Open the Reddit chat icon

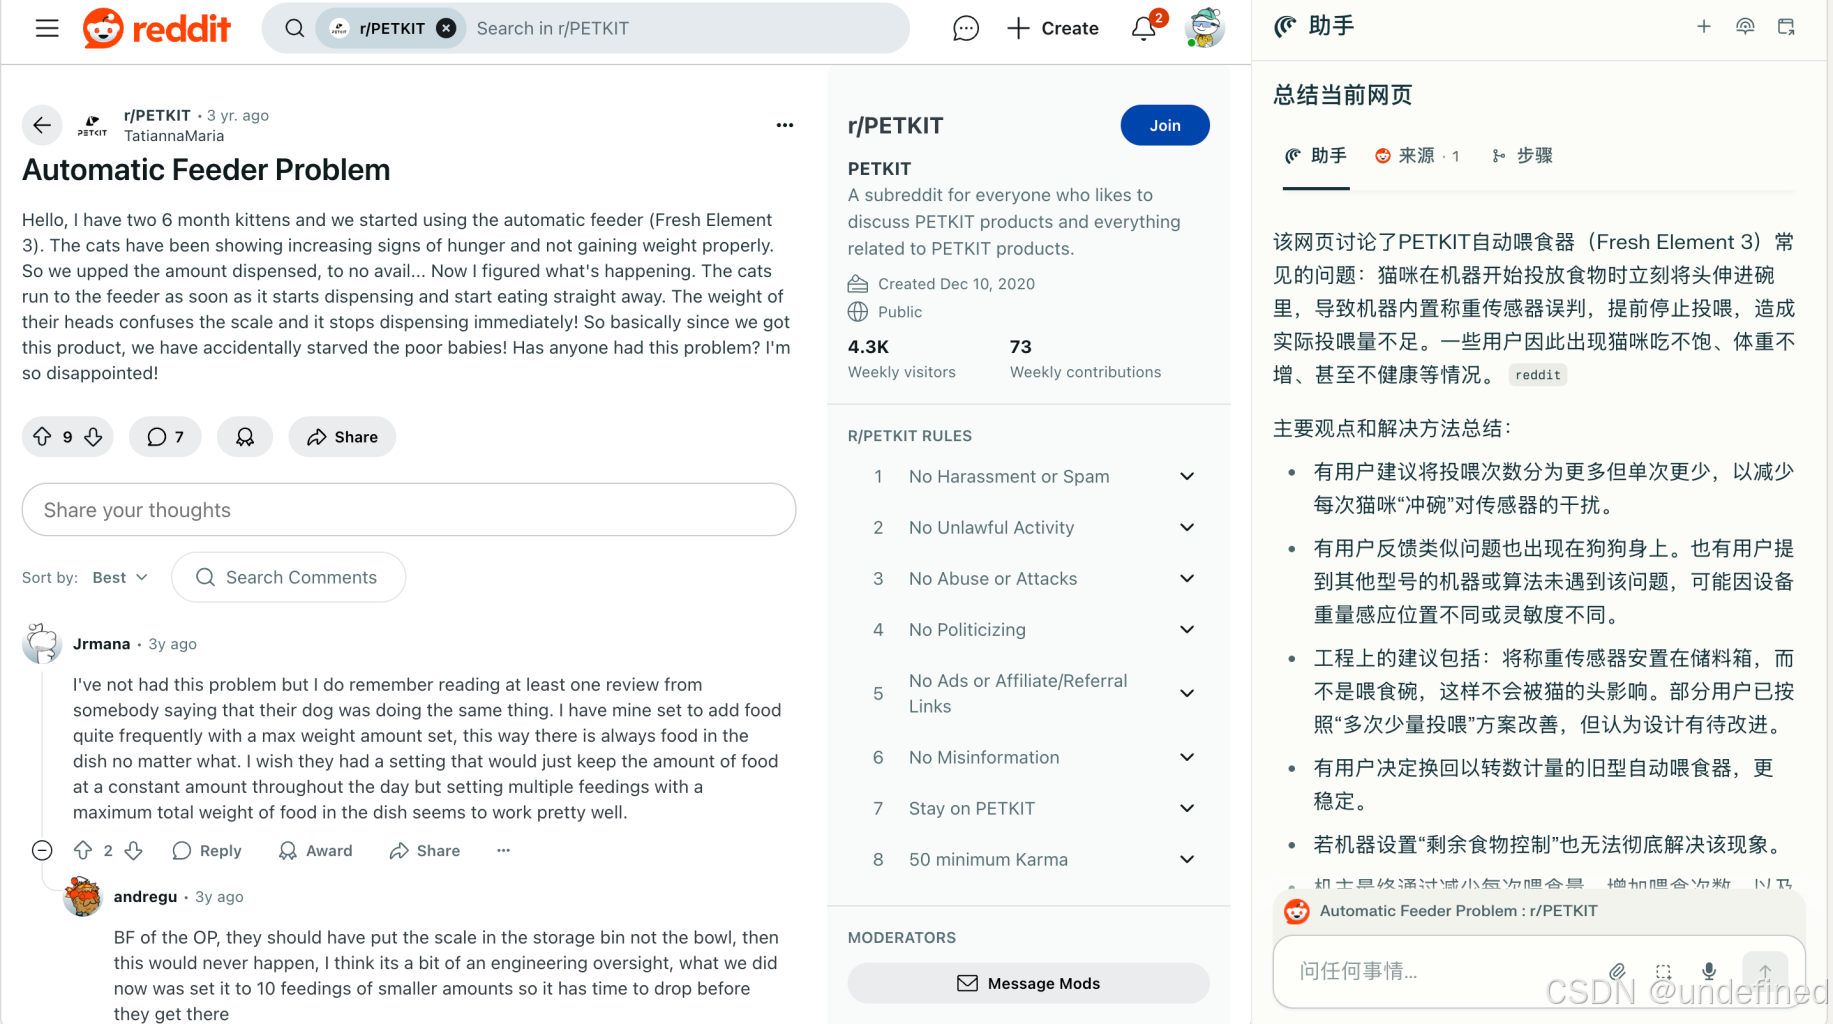[965, 28]
